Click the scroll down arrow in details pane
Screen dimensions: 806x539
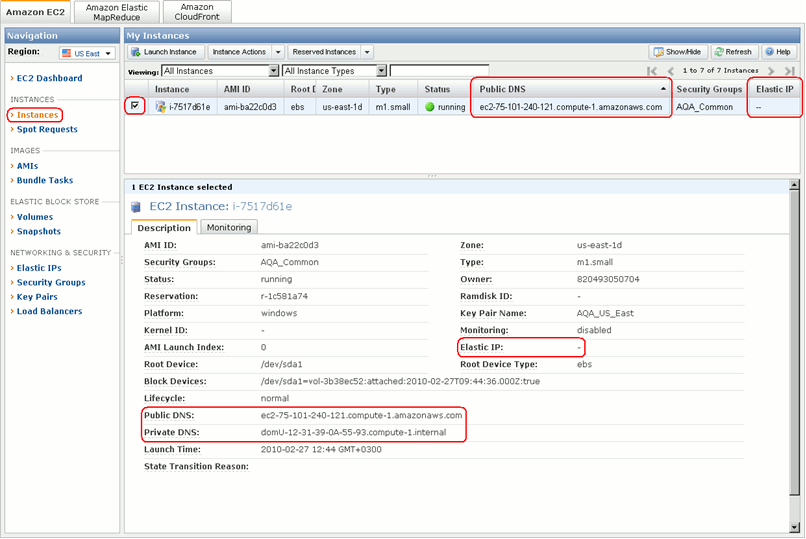[x=794, y=528]
